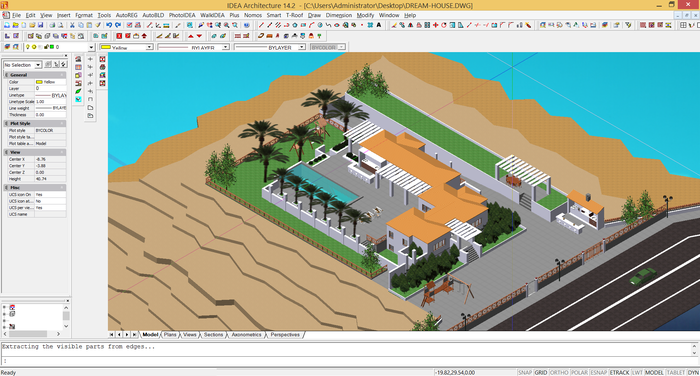The height and width of the screenshot is (376, 700).
Task: Open the Yellow color dropdown
Action: point(149,47)
